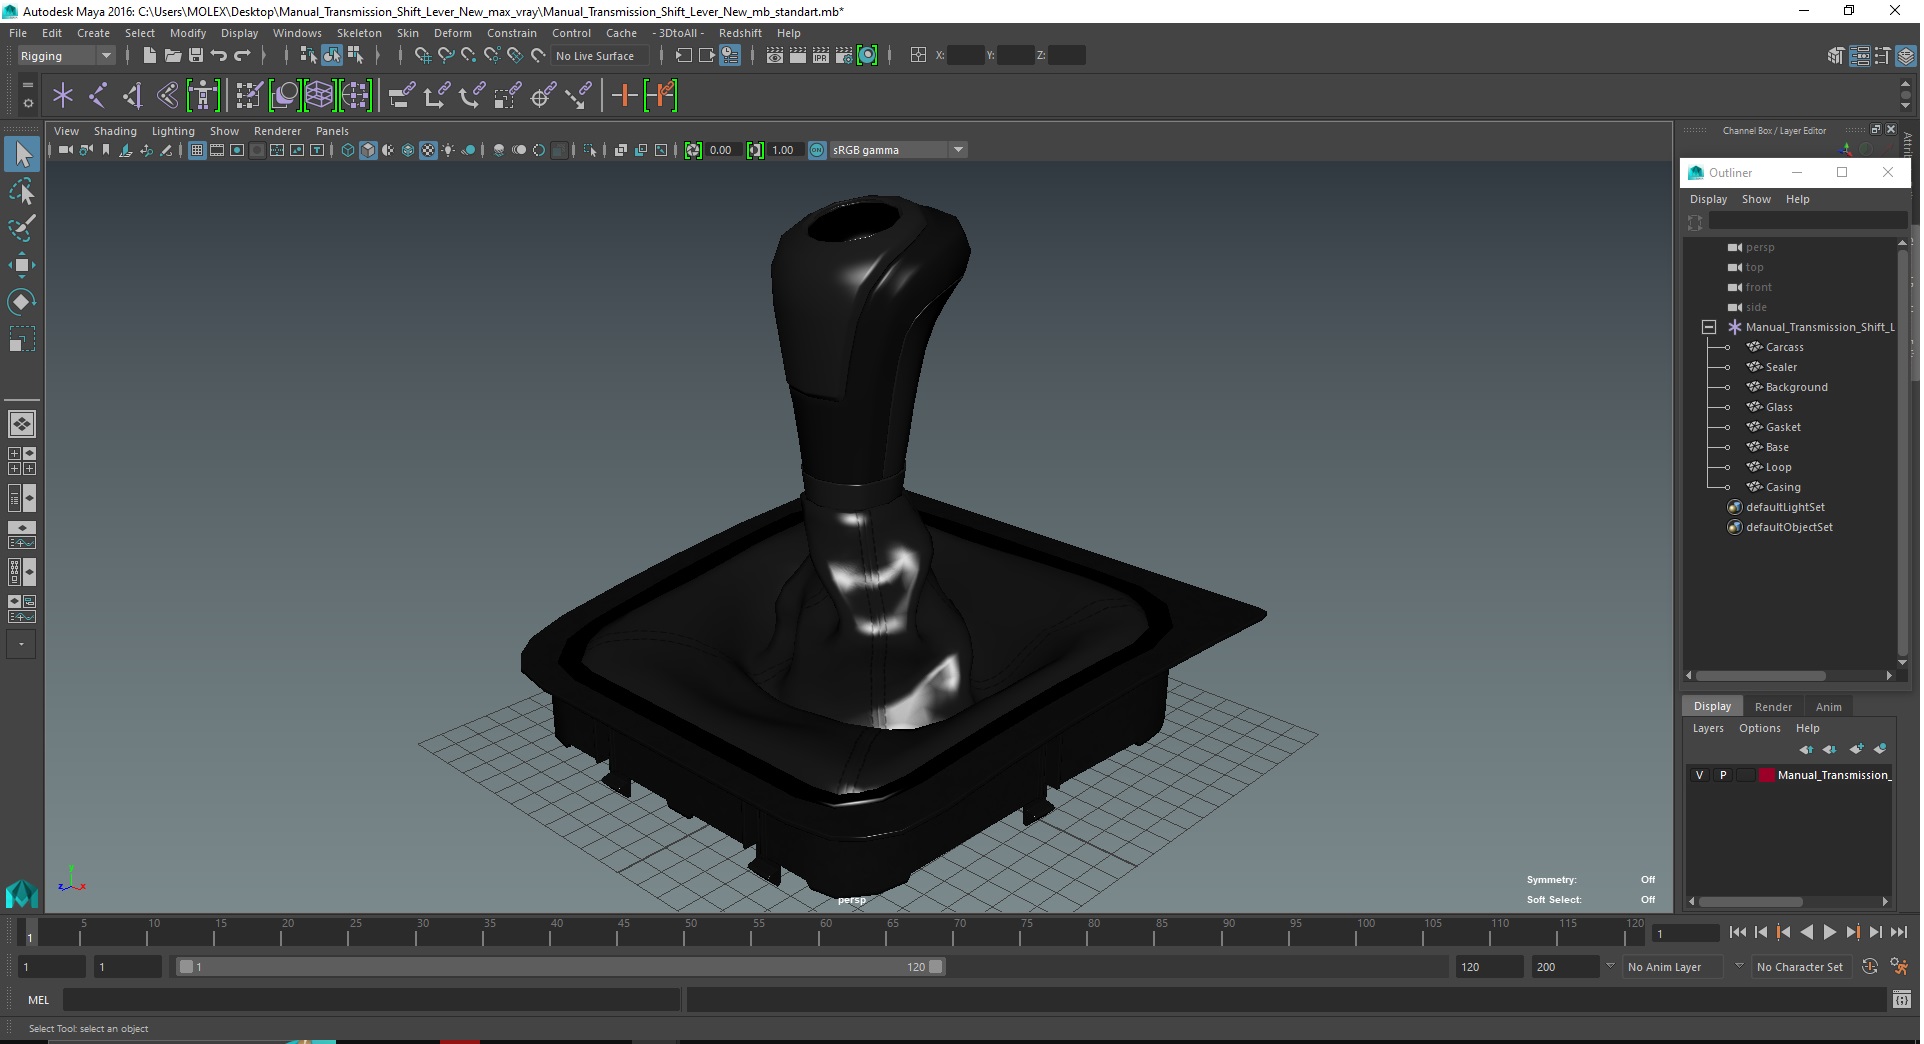Click the Undo arrow icon
Image resolution: width=1924 pixels, height=1044 pixels.
(x=219, y=56)
